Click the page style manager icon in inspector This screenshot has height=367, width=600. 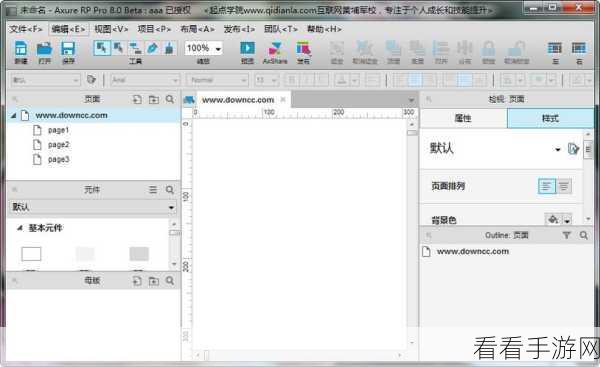[573, 148]
